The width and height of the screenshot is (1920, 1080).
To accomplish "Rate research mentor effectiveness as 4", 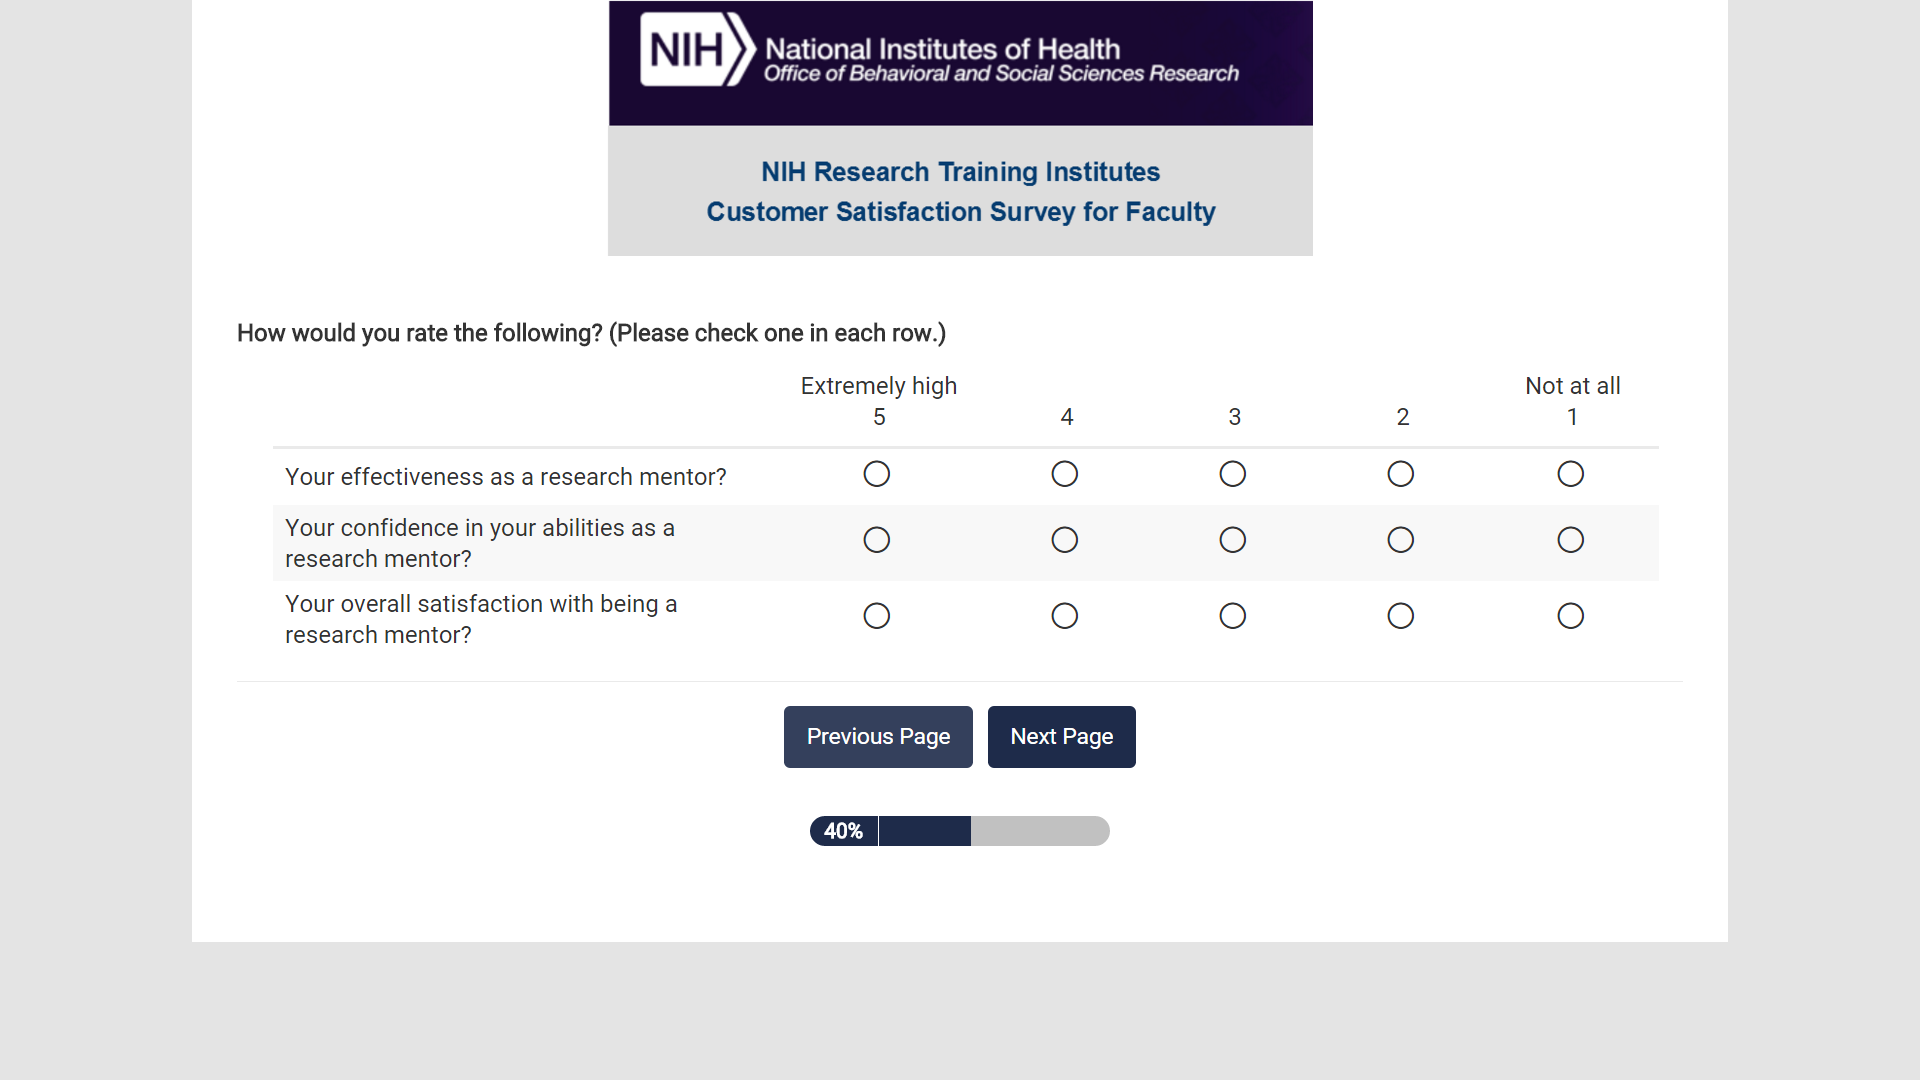I will [x=1065, y=474].
